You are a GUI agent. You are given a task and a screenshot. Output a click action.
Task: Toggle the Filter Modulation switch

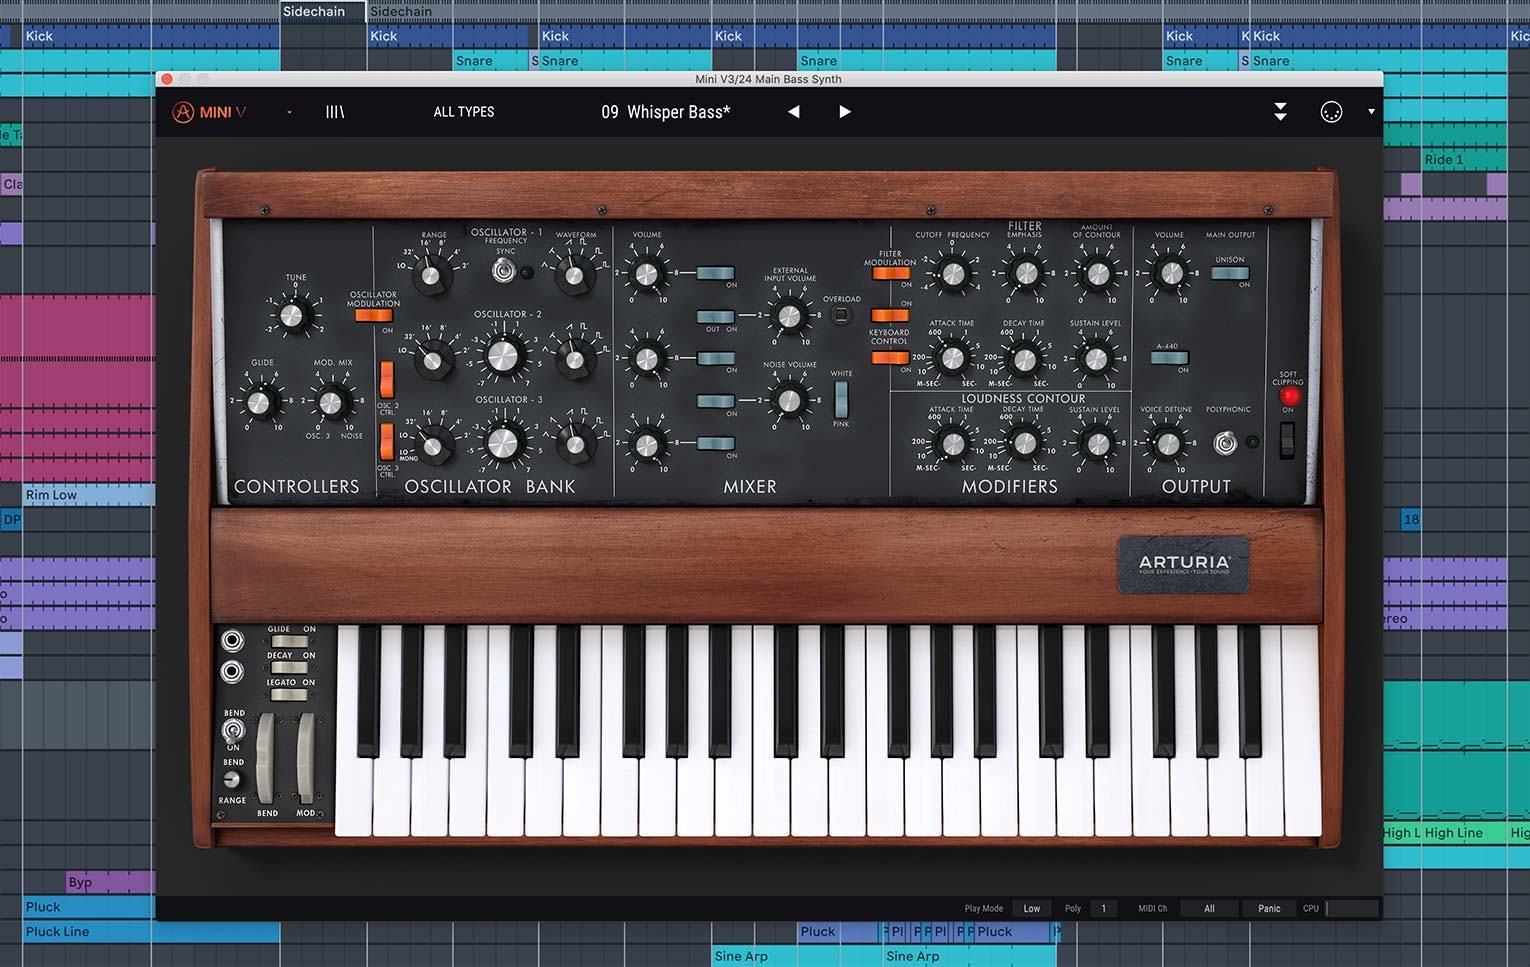tap(890, 273)
